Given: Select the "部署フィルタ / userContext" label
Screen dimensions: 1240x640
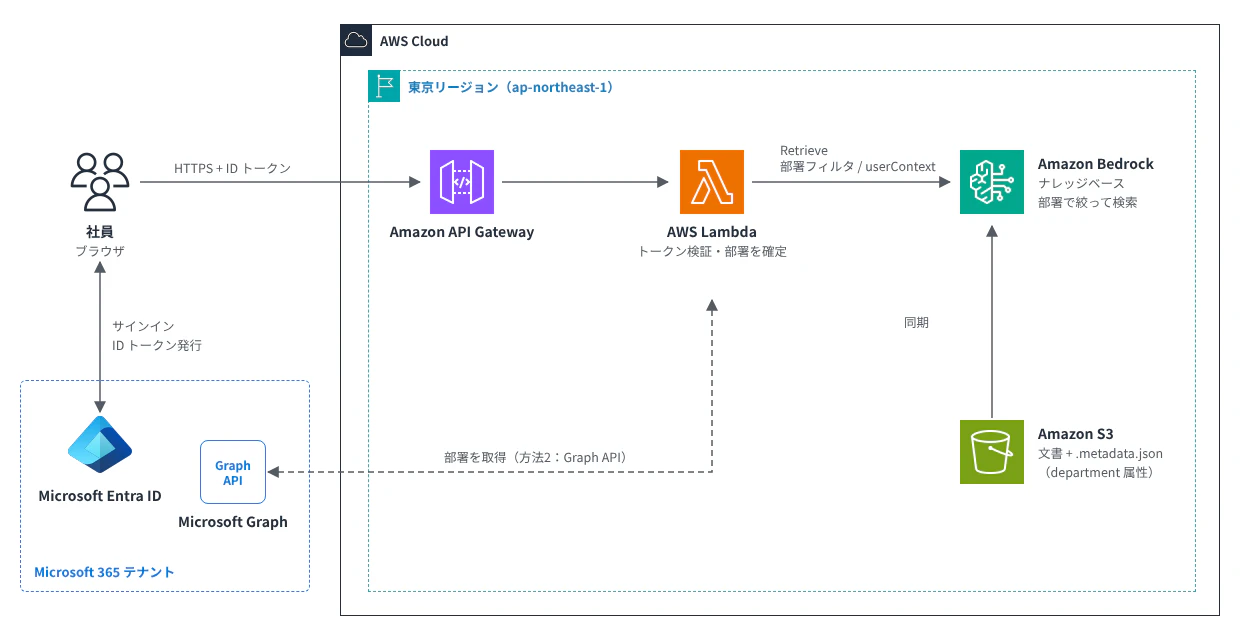Looking at the screenshot, I should [858, 167].
